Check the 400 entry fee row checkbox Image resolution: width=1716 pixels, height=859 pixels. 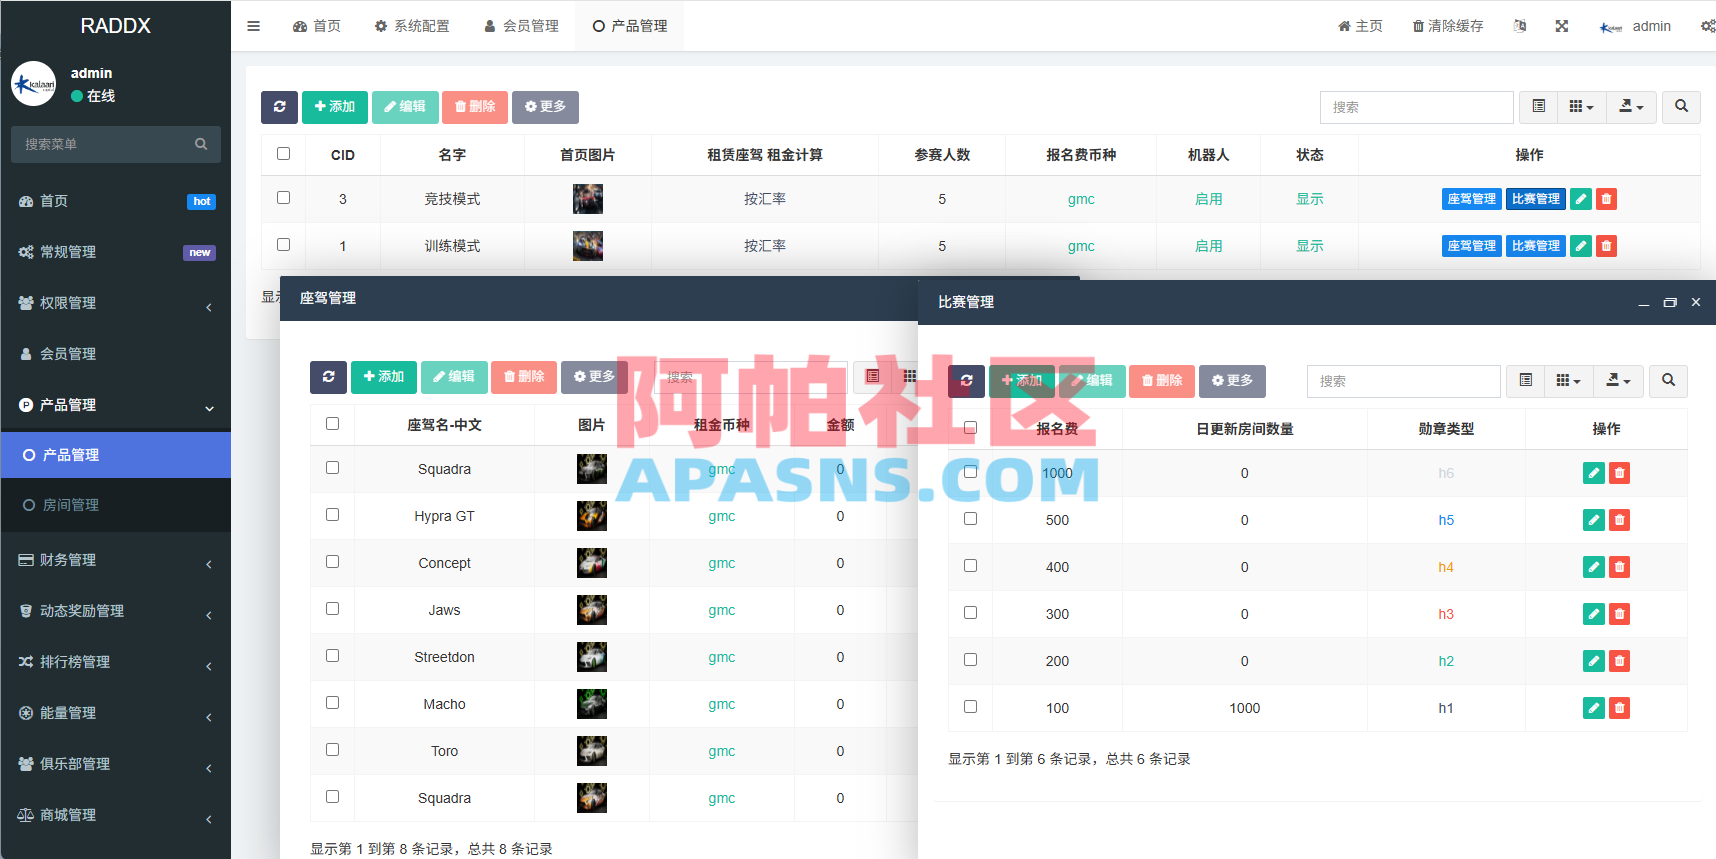coord(971,566)
